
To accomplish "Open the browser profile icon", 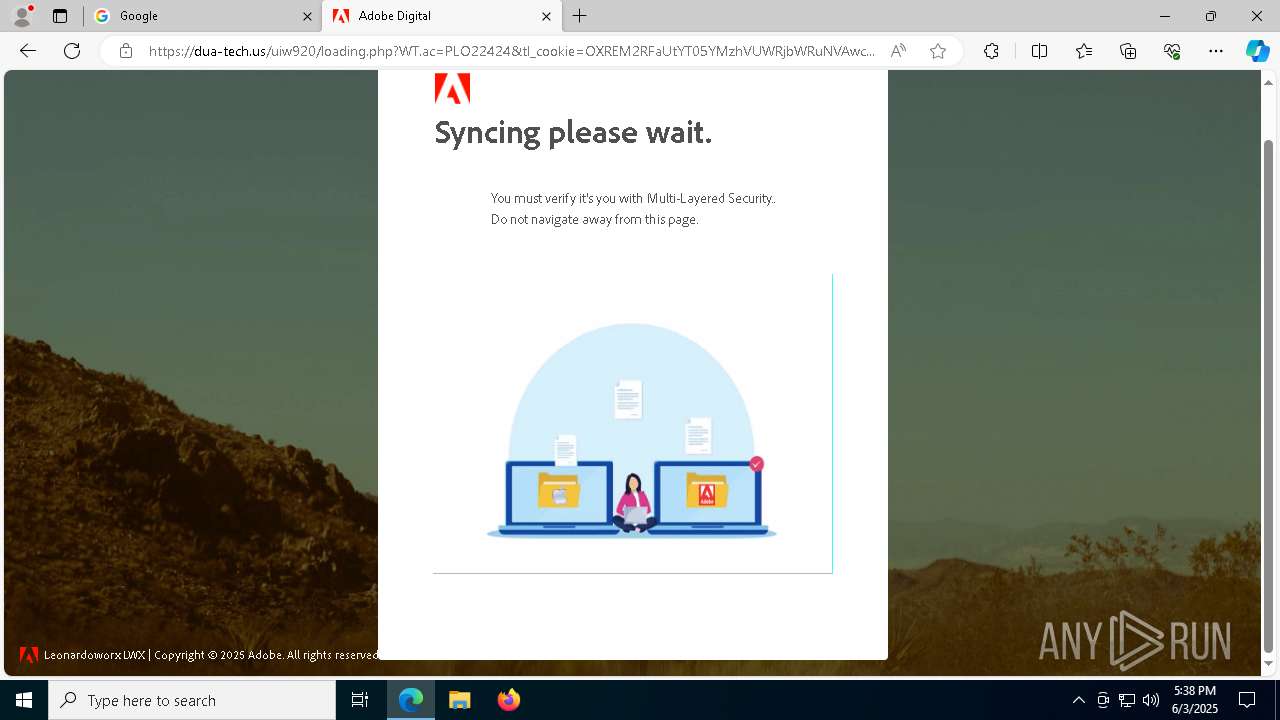I will [x=22, y=16].
